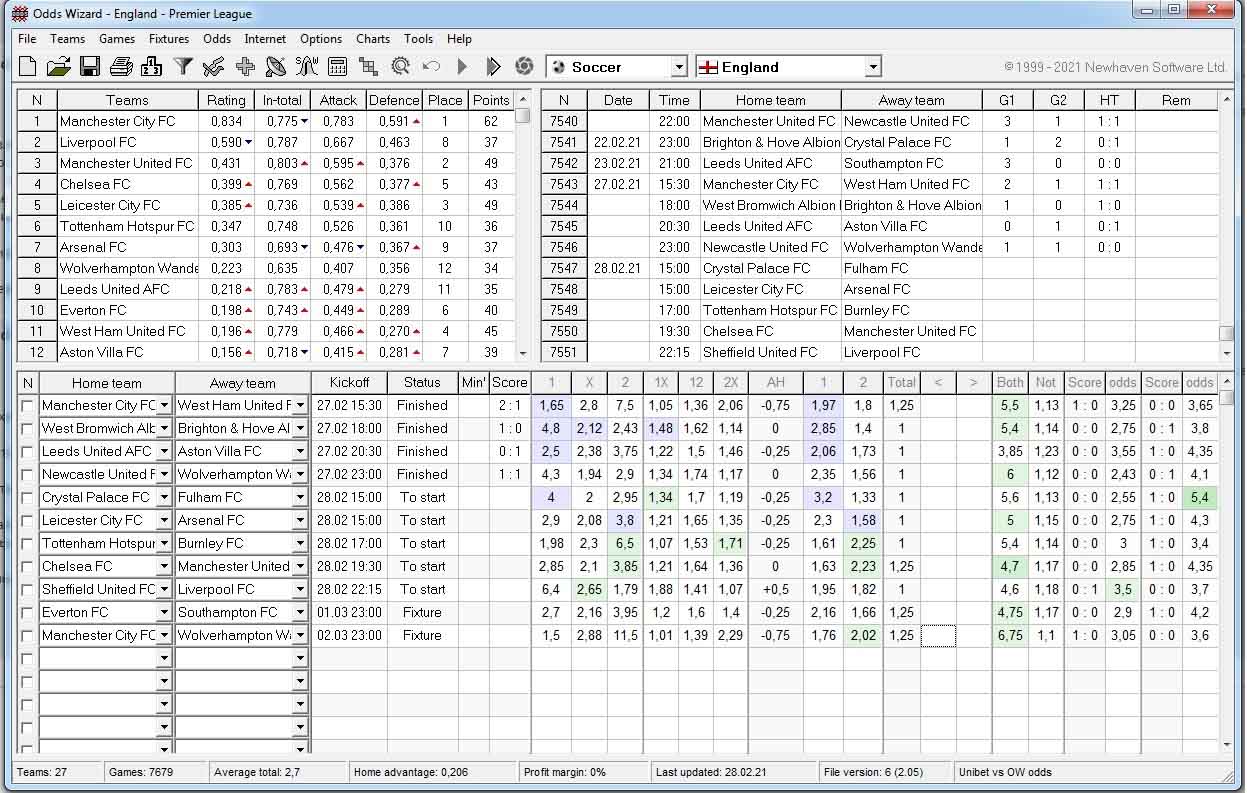1247x793 pixels.
Task: Expand Everton FC home team dropdown
Action: coord(164,613)
